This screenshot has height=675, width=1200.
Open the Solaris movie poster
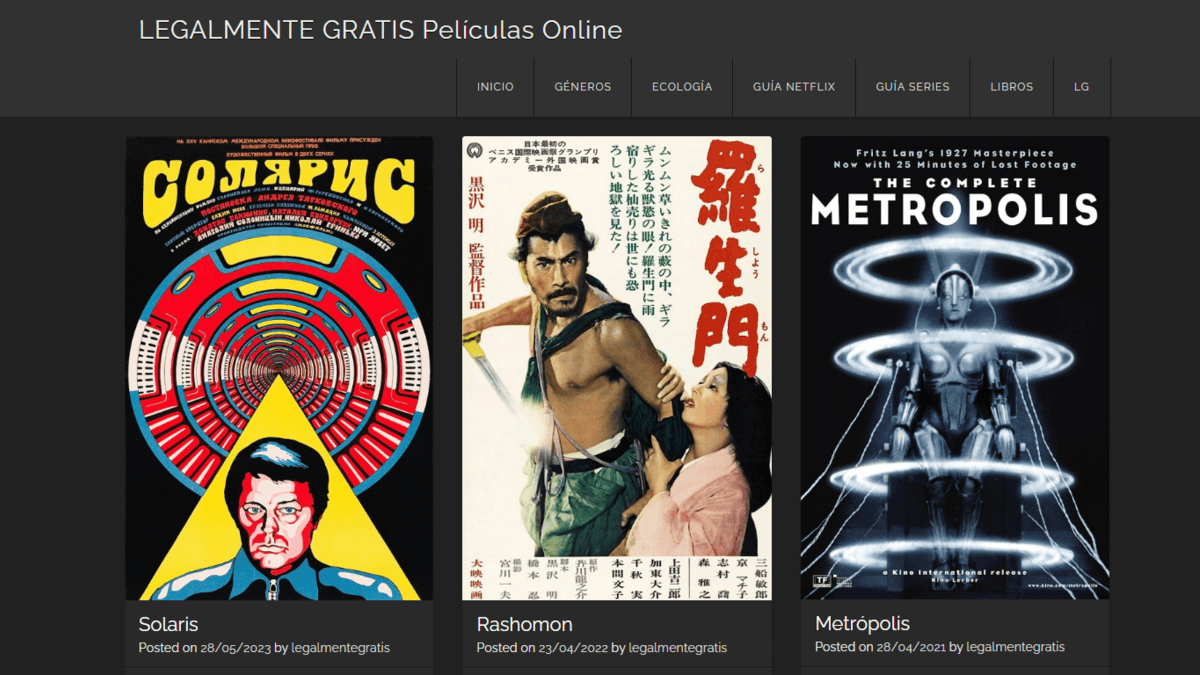pos(279,368)
